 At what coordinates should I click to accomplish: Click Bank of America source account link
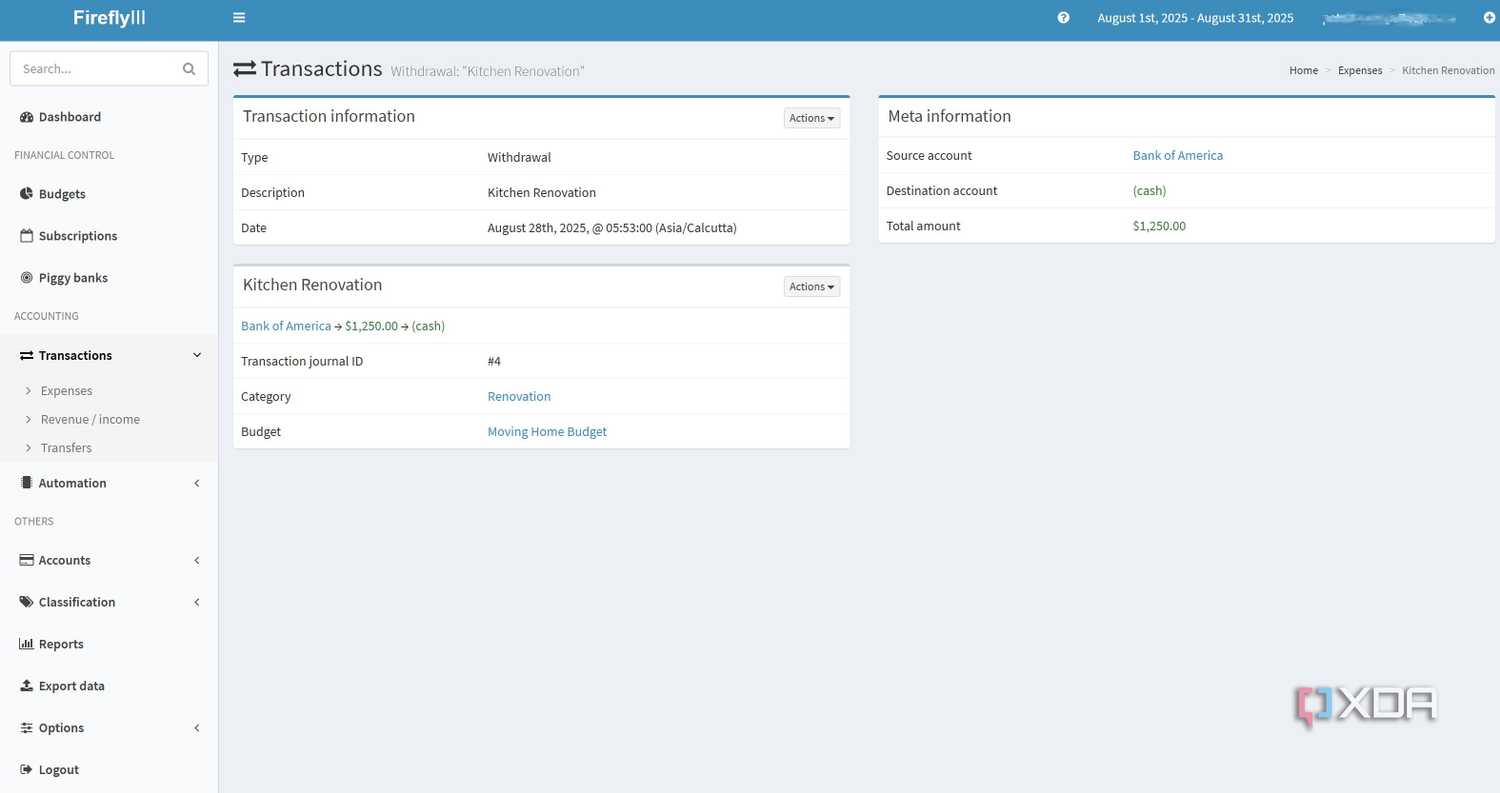click(x=1177, y=156)
